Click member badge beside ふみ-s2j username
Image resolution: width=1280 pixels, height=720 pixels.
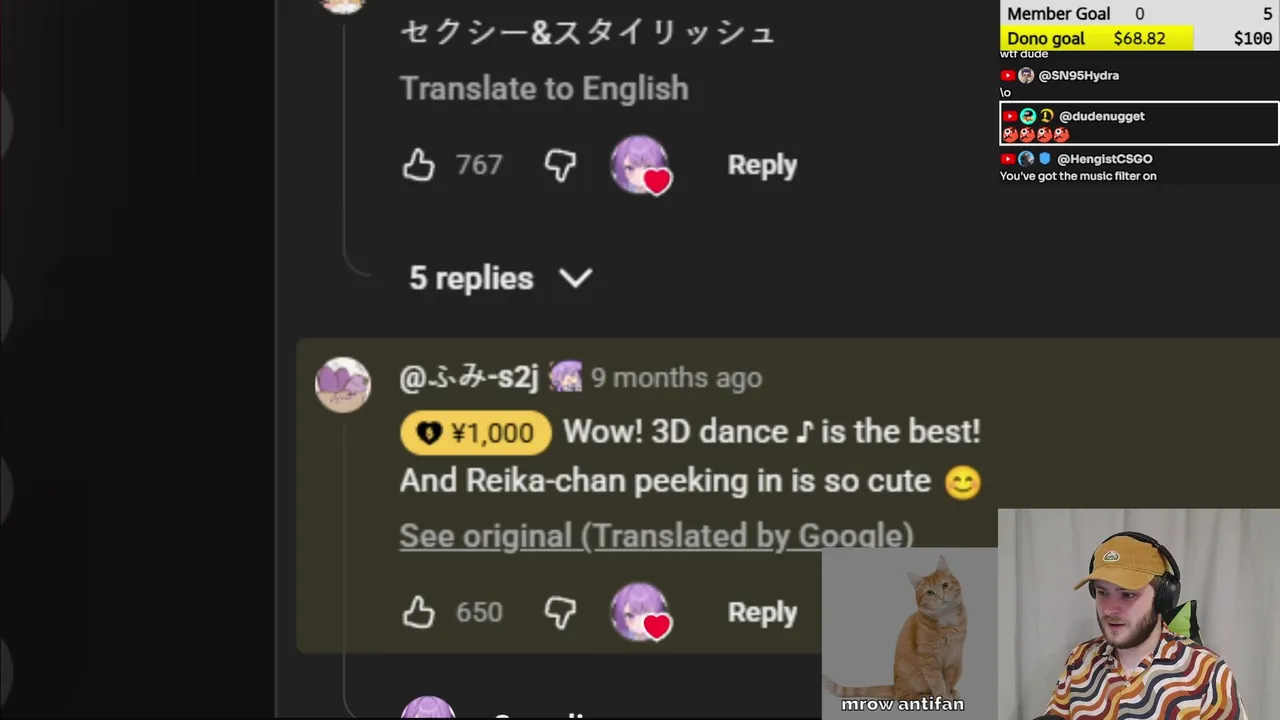click(566, 377)
